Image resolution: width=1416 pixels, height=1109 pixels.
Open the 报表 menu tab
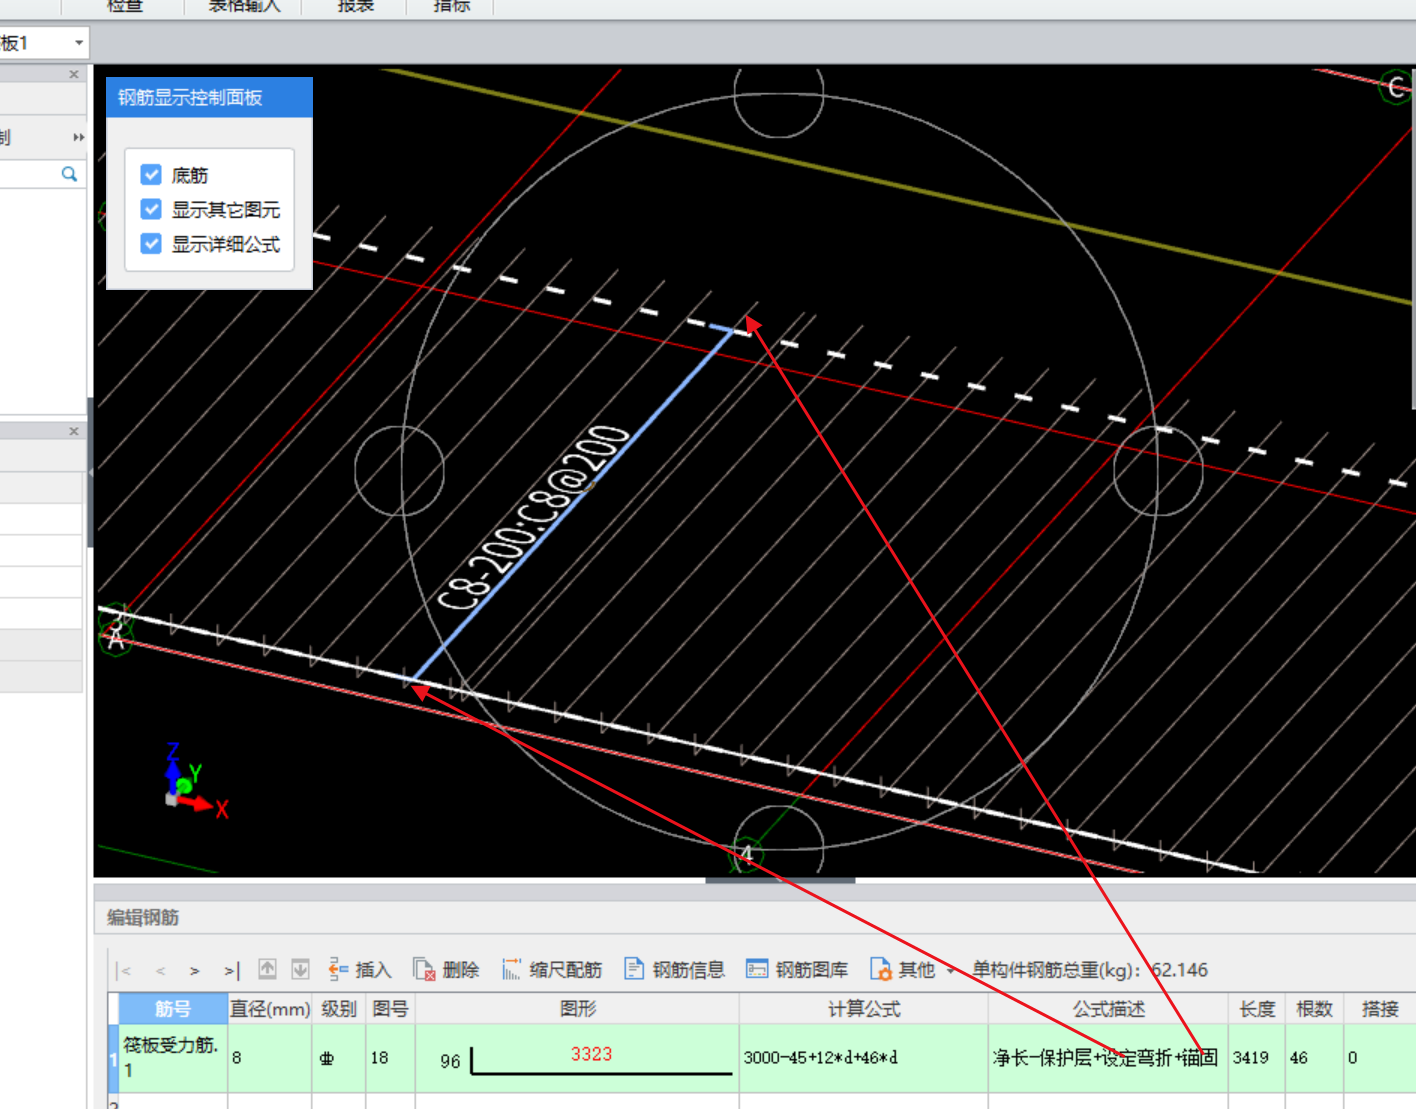tap(356, 6)
